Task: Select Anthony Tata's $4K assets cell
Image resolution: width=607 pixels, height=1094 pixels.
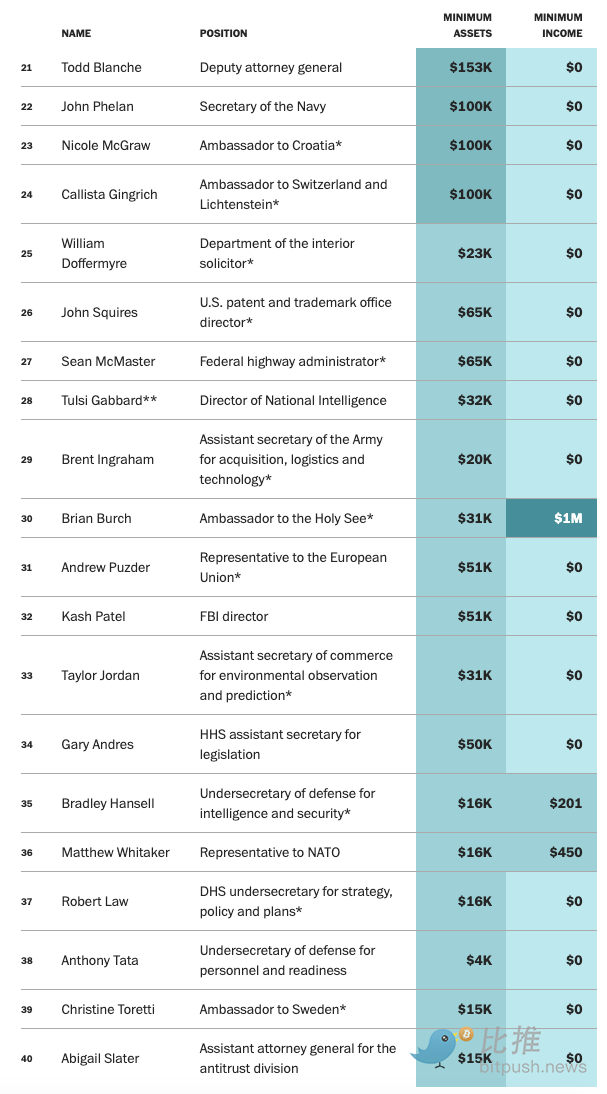Action: (x=461, y=960)
